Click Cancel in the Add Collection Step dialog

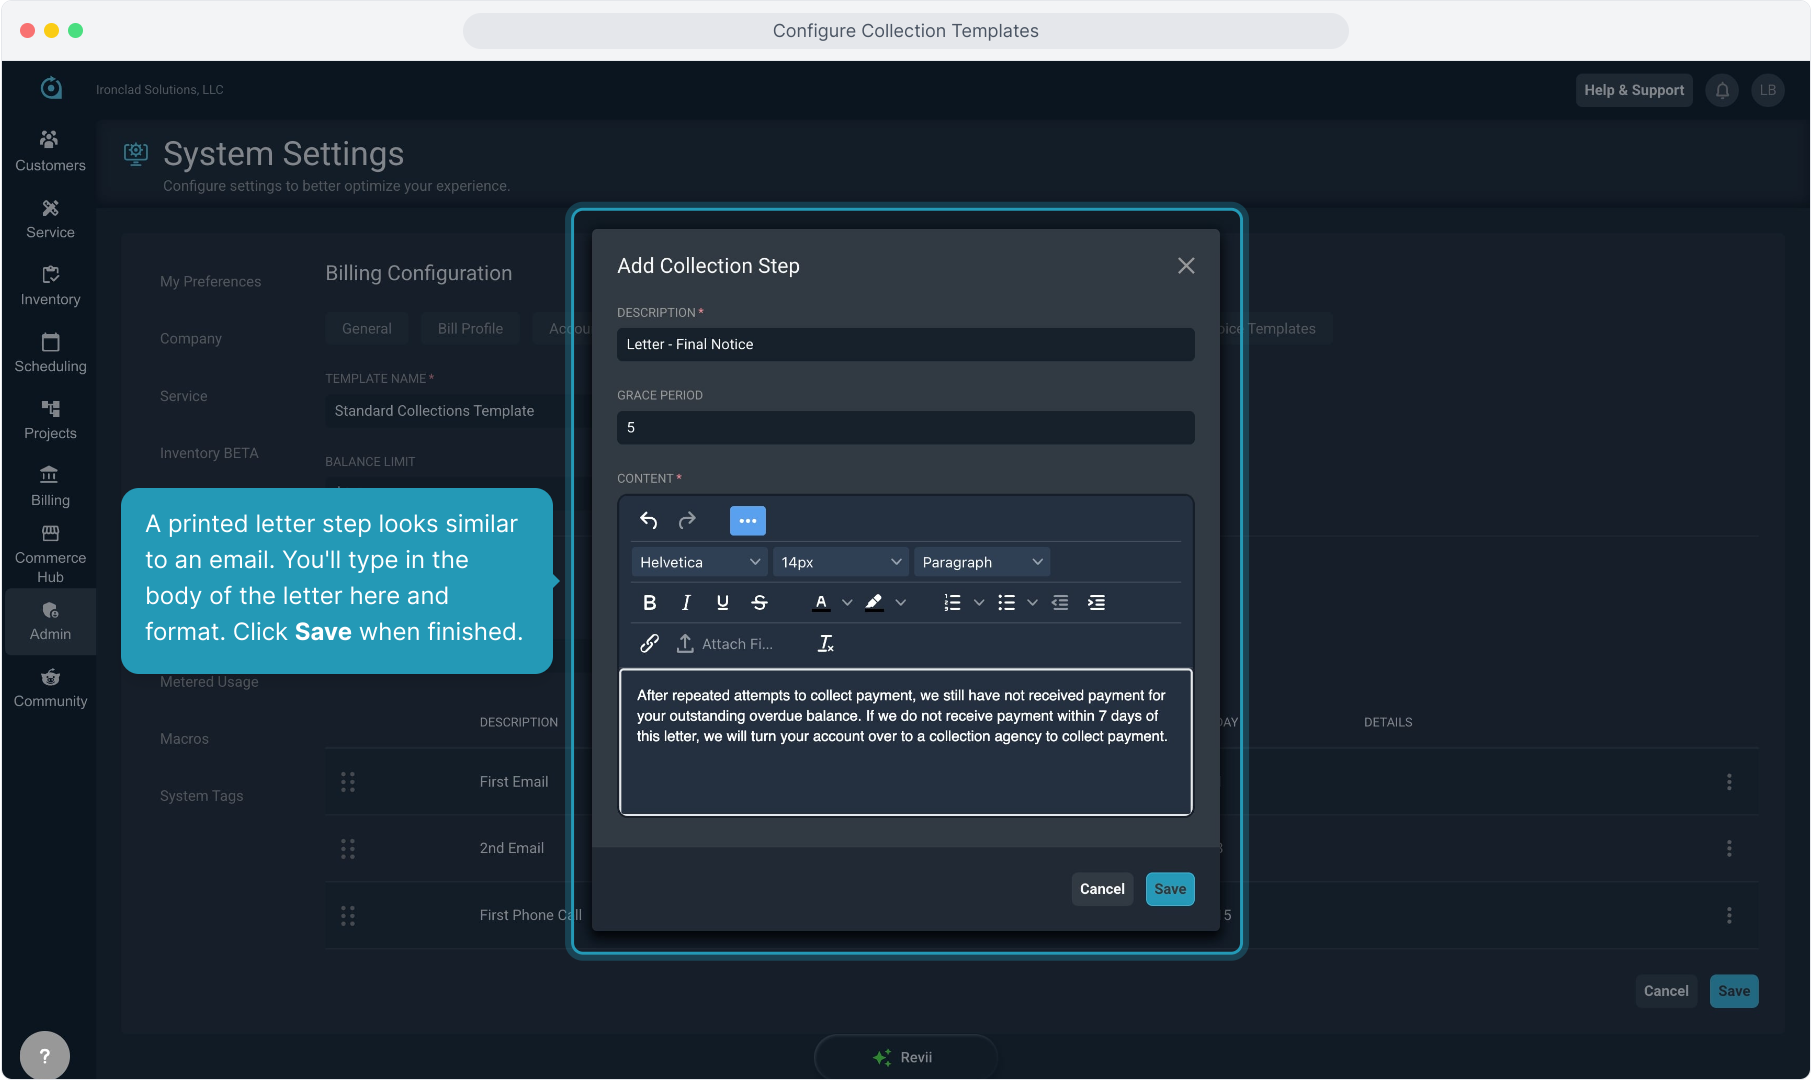click(1102, 889)
